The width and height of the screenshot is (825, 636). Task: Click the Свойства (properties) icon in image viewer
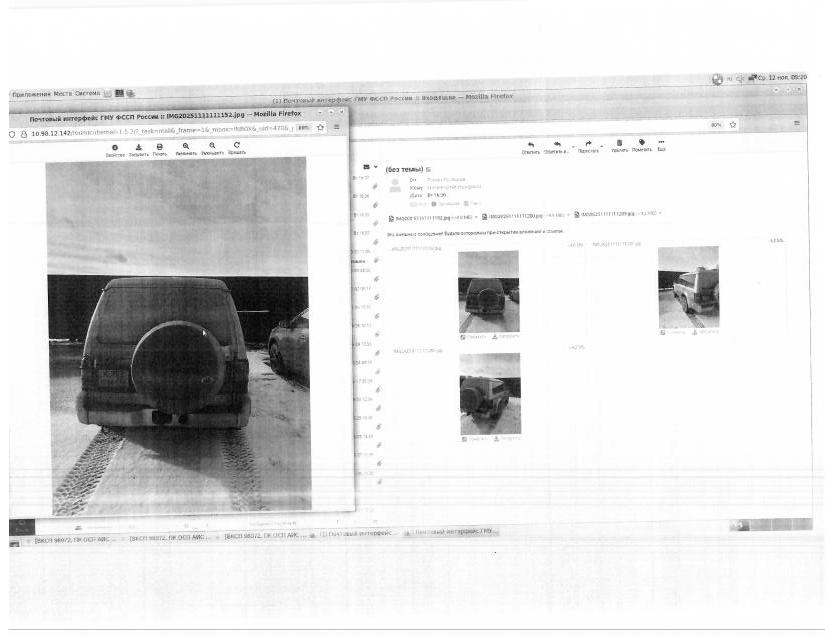(x=115, y=148)
